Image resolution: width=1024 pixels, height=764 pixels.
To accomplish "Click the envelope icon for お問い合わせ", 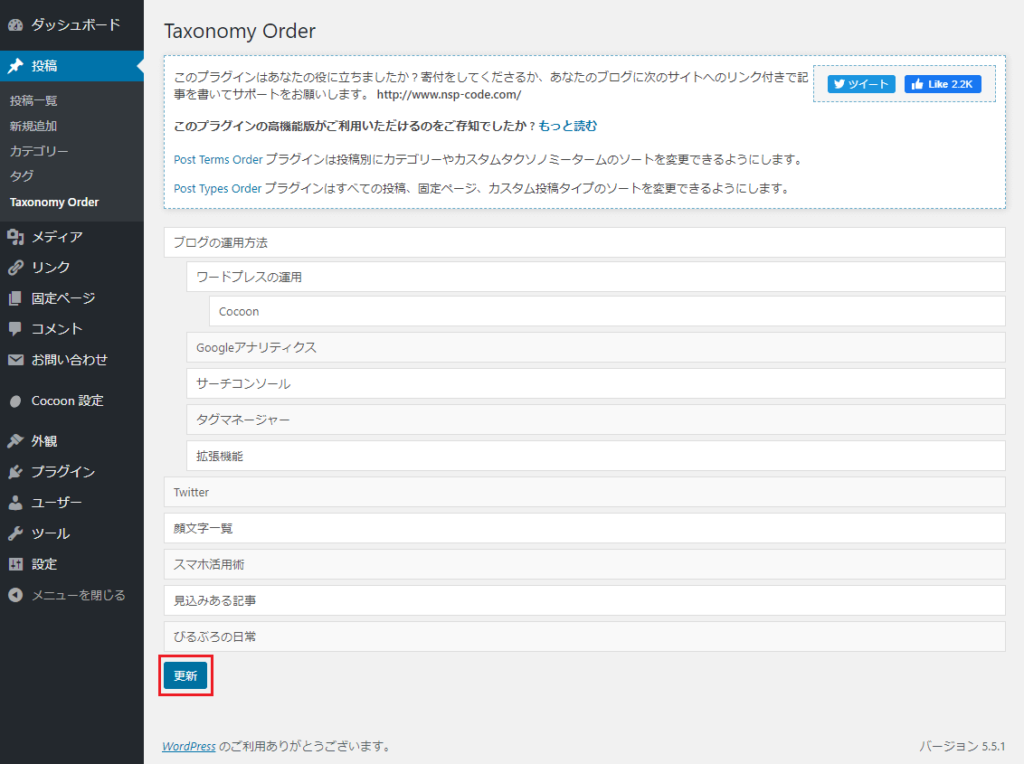I will (x=16, y=360).
